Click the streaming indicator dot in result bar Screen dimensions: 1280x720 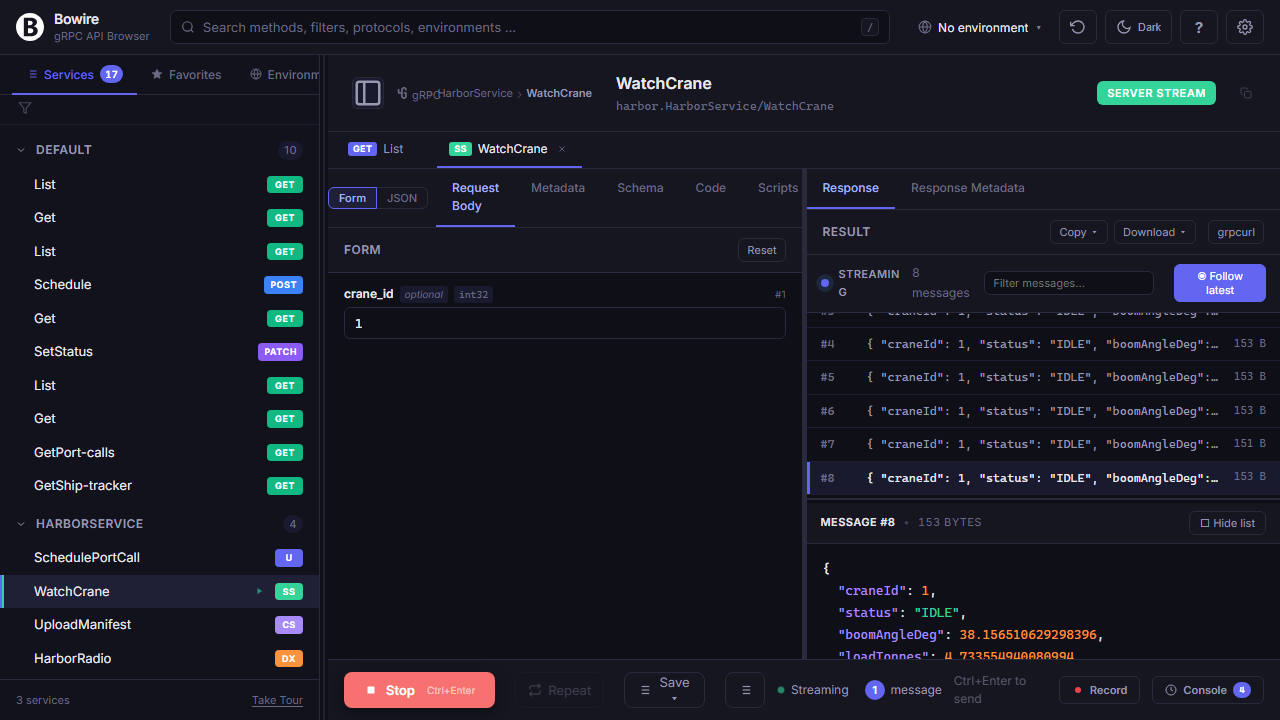tap(825, 283)
